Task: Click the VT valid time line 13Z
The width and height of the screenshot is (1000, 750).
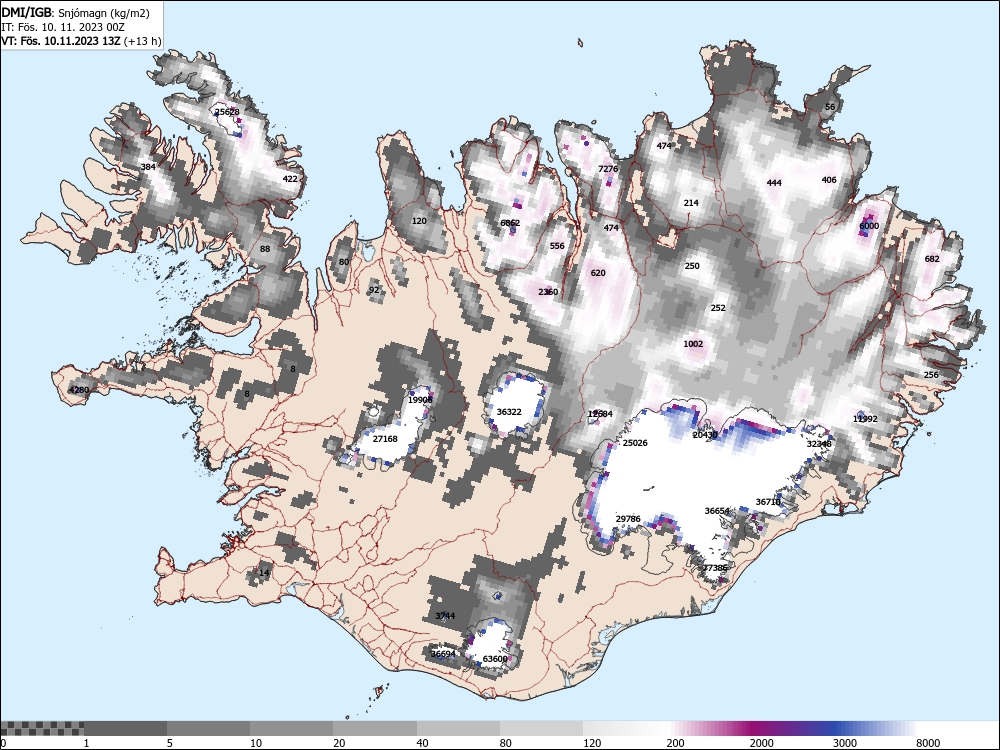Action: click(81, 41)
